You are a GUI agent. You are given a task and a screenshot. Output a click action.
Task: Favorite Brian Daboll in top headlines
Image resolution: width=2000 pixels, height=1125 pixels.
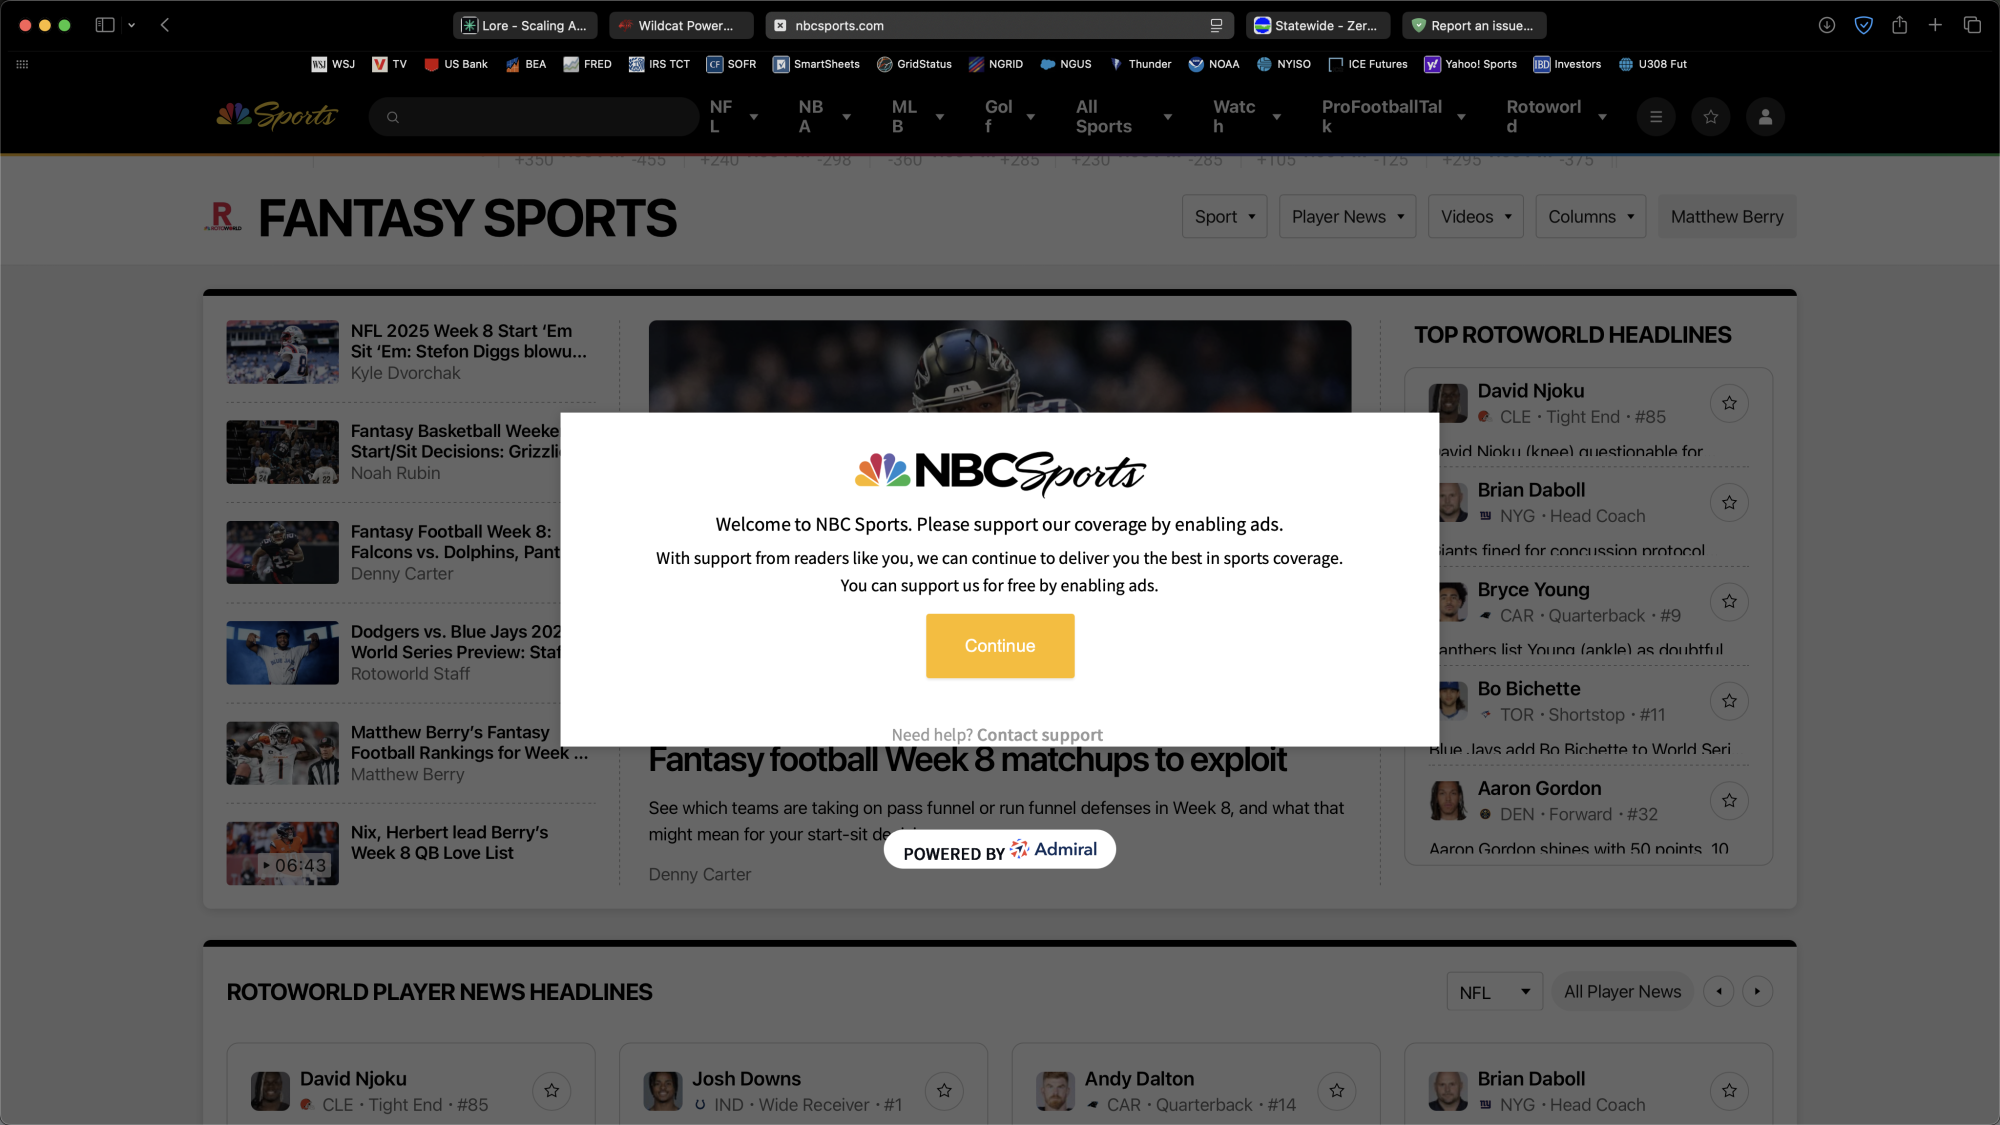coord(1729,502)
